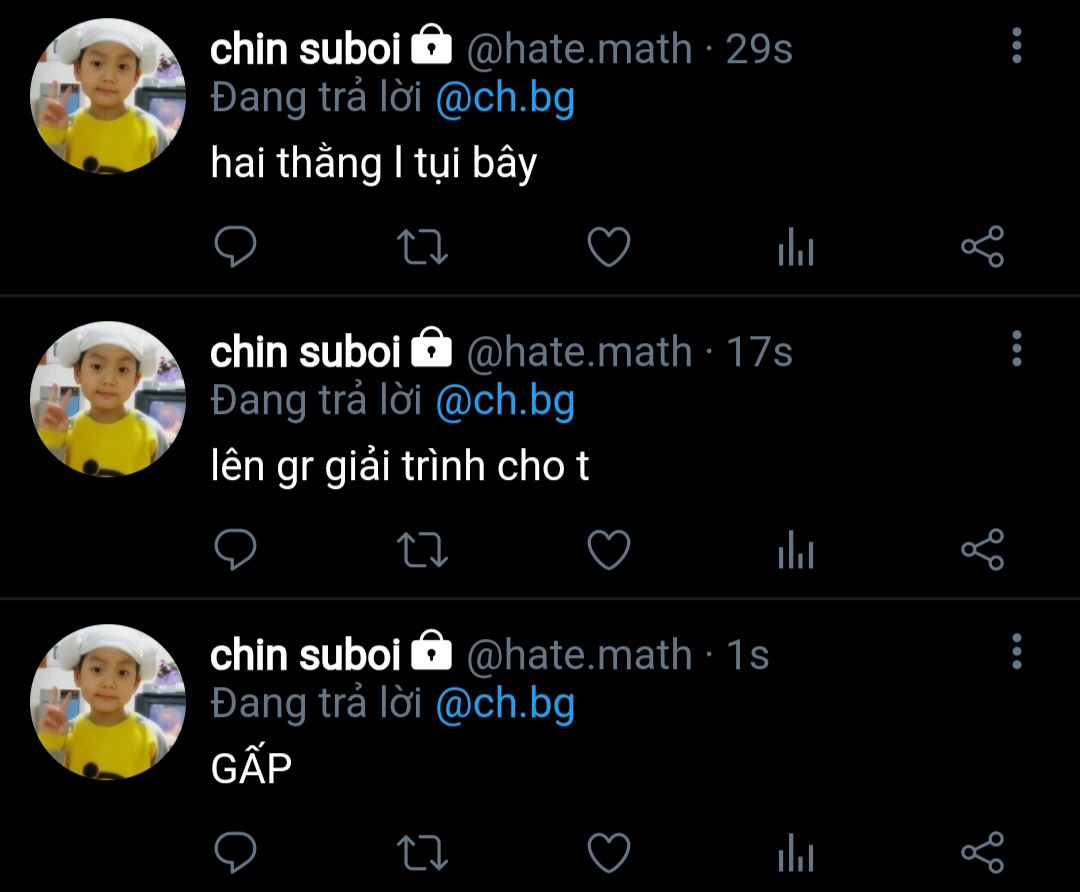Reply to the "hai thằng l tụi bây" tweet

click(x=235, y=247)
